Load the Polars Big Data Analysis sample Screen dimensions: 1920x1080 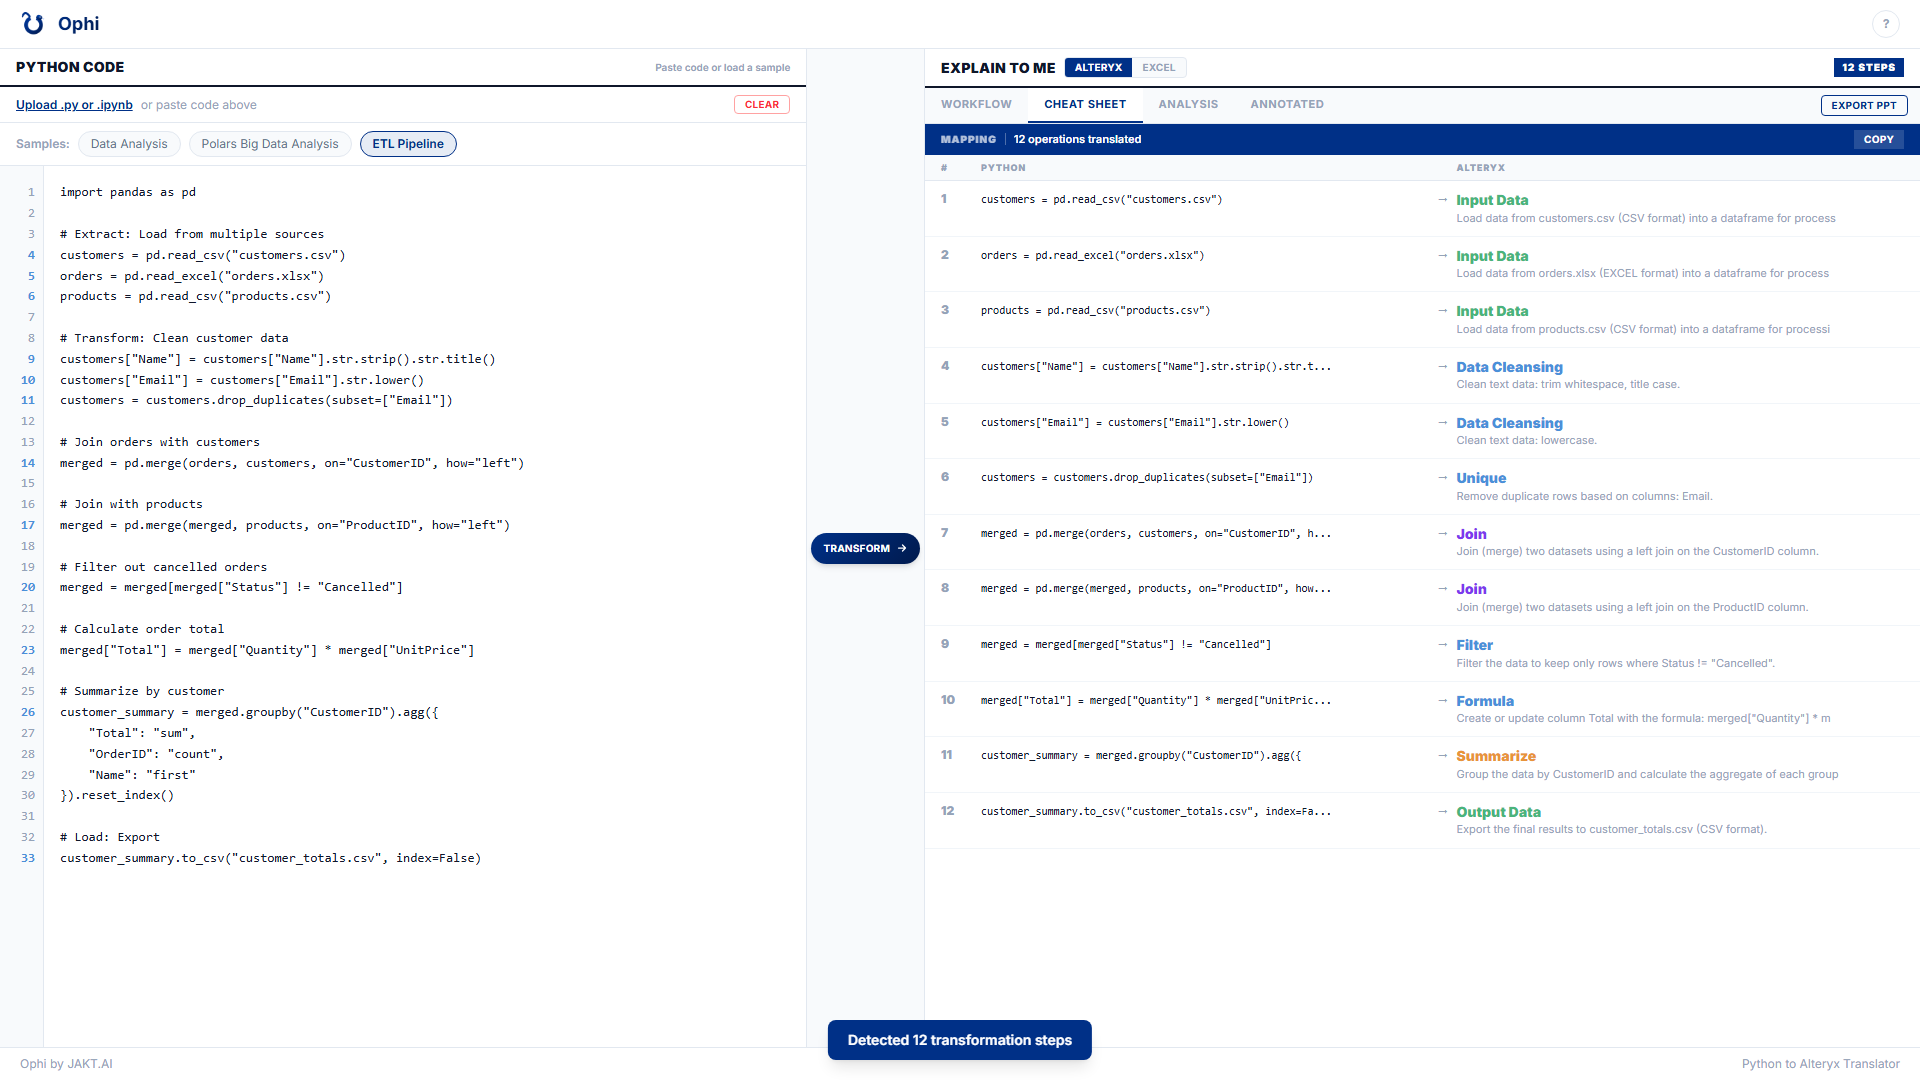[x=270, y=144]
